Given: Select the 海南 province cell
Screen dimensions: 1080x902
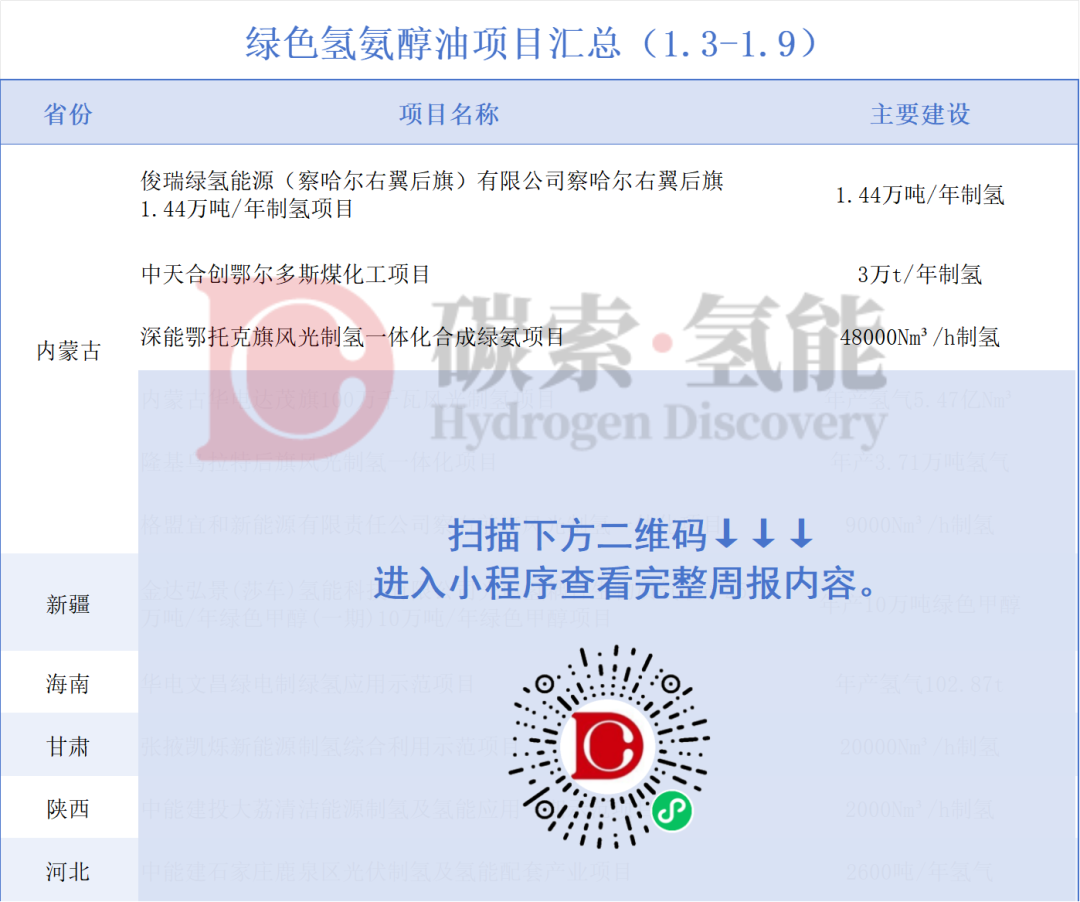Looking at the screenshot, I should pos(68,684).
